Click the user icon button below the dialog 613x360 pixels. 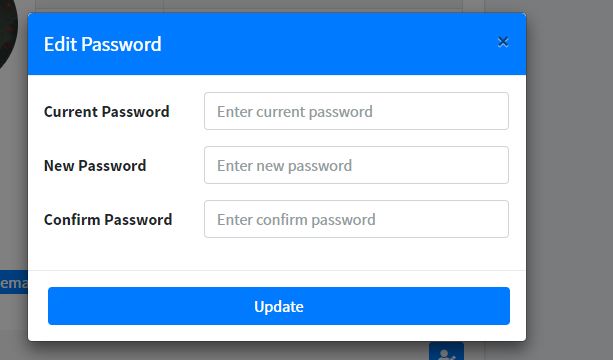446,351
